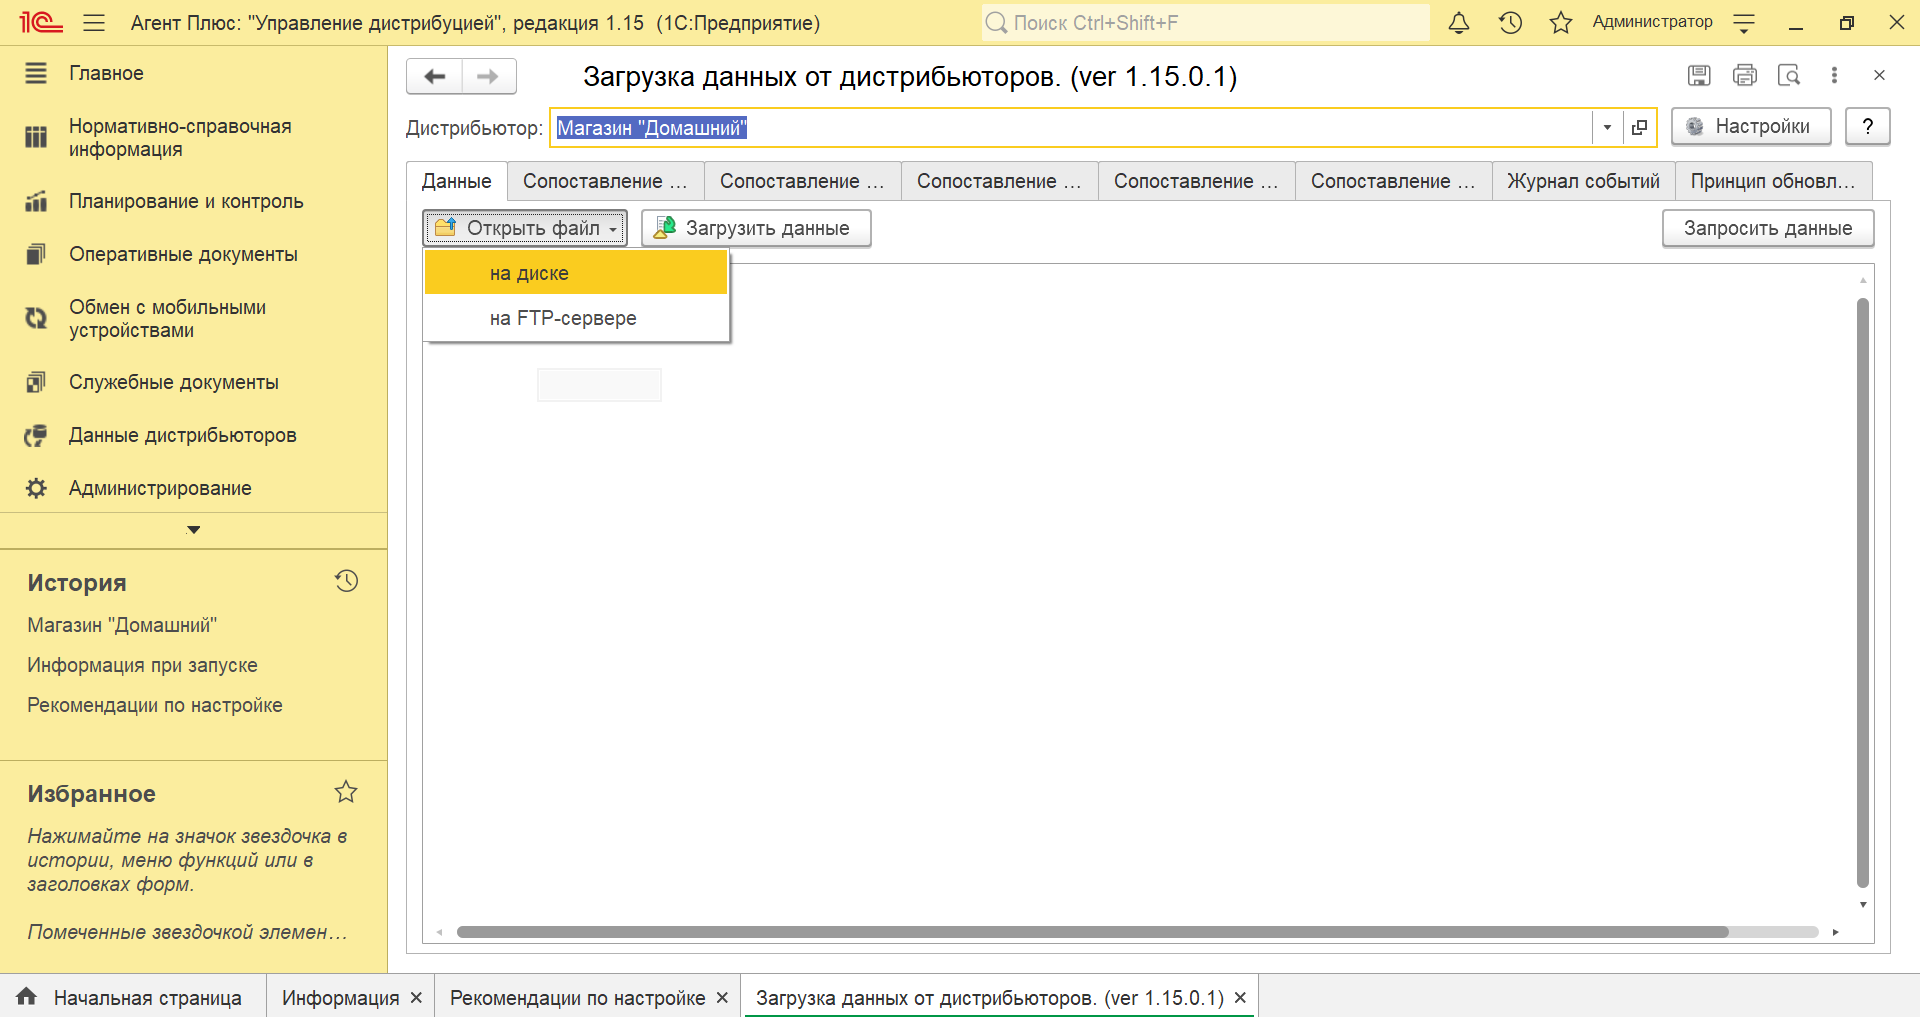Open history item Рекомендации по настройке

(x=155, y=705)
